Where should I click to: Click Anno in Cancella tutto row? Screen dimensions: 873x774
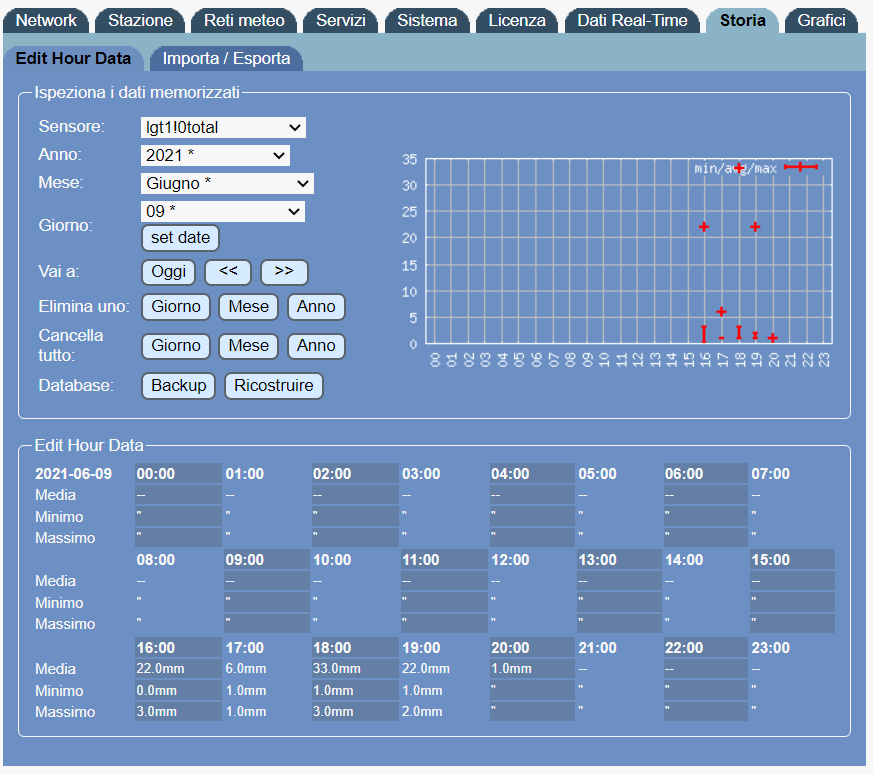(x=316, y=346)
